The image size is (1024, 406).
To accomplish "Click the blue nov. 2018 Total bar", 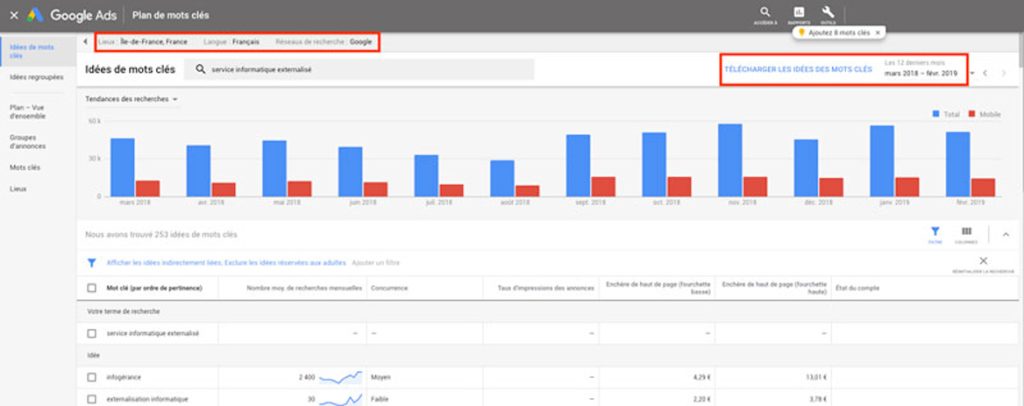I will pos(729,160).
